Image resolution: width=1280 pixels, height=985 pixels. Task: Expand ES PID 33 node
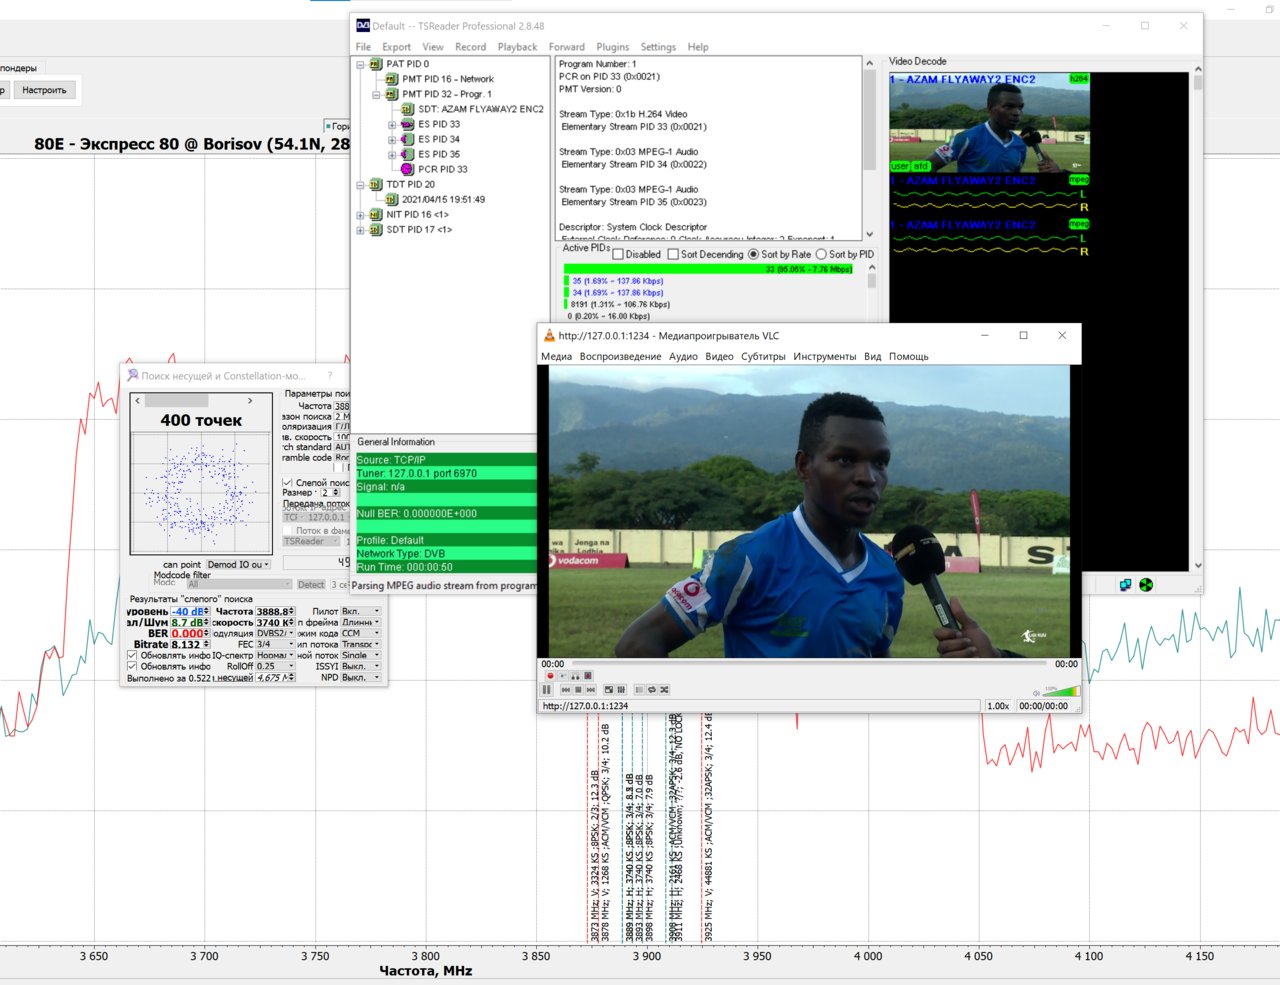392,125
